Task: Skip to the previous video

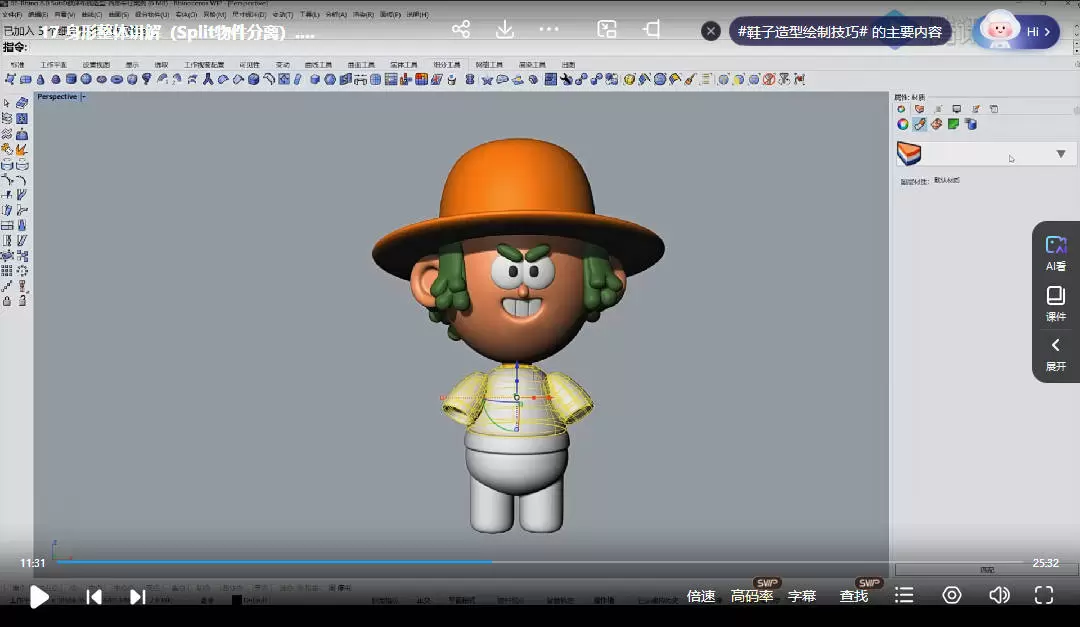Action: (x=94, y=597)
